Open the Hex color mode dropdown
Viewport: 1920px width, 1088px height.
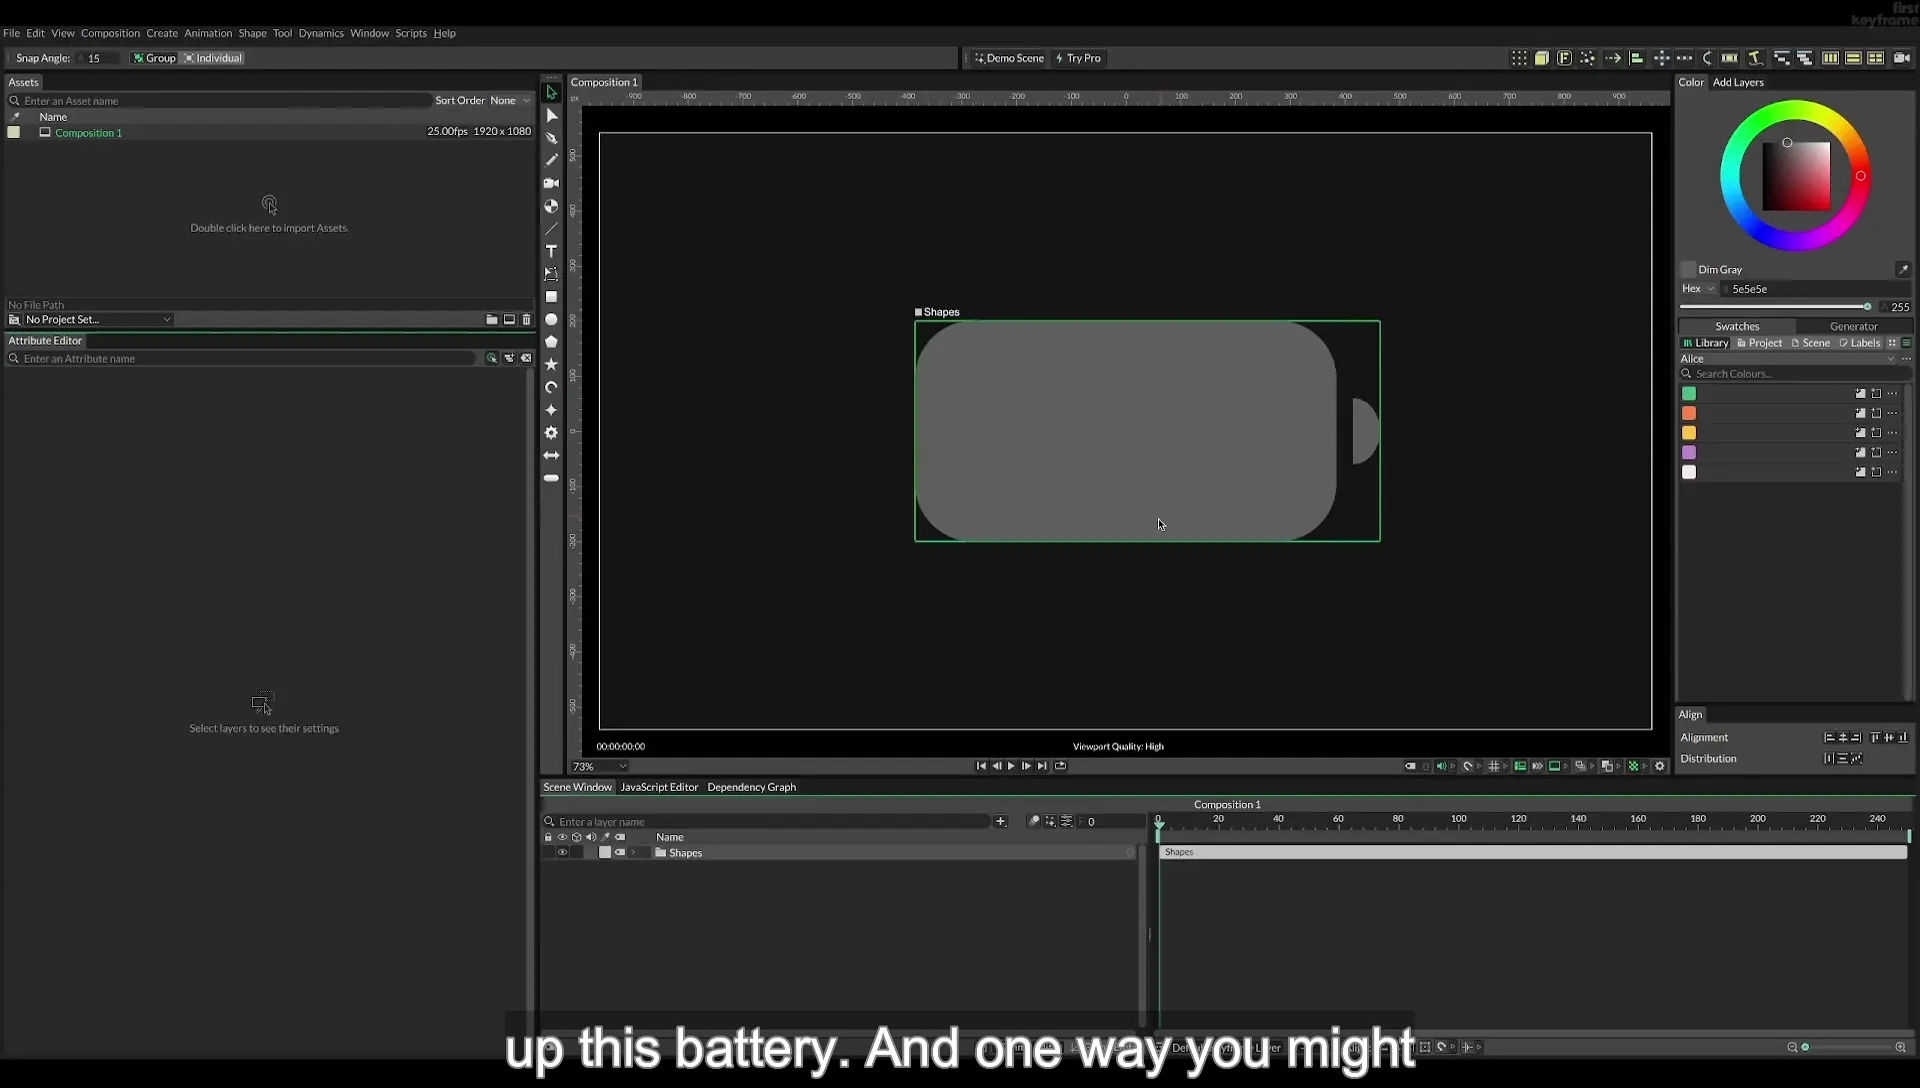[1698, 289]
